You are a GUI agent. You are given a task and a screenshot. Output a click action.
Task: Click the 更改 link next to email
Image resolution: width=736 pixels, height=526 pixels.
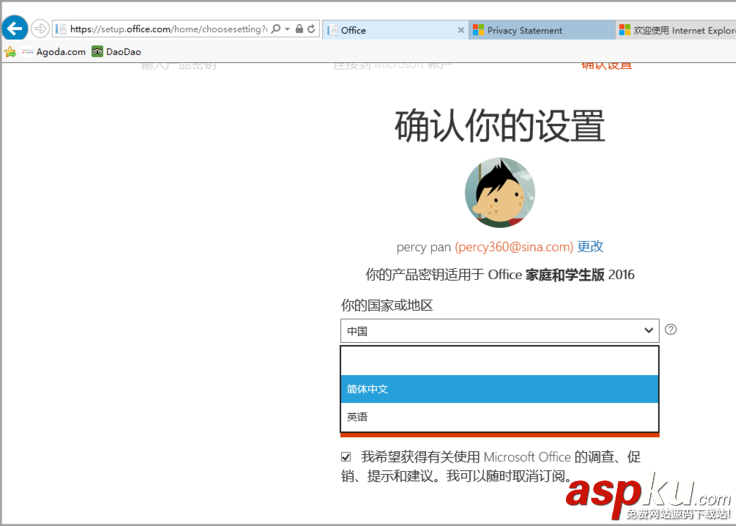[590, 246]
